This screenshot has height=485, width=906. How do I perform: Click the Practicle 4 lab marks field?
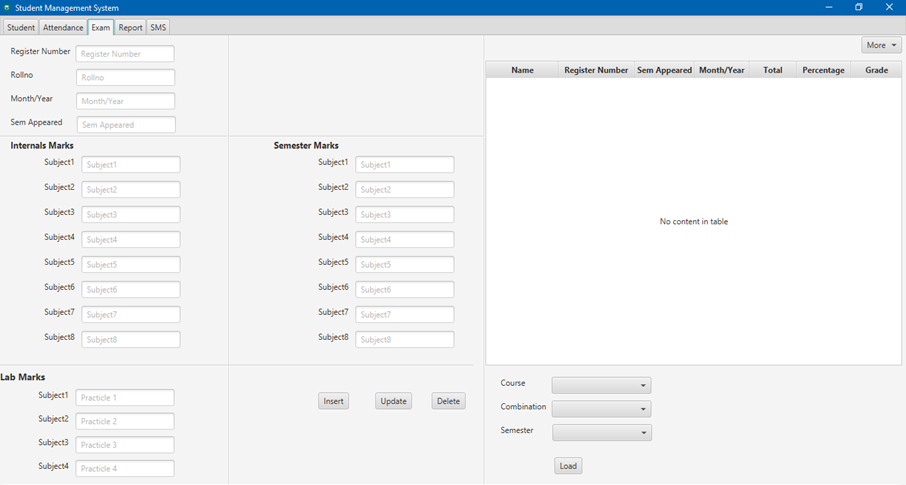[125, 469]
